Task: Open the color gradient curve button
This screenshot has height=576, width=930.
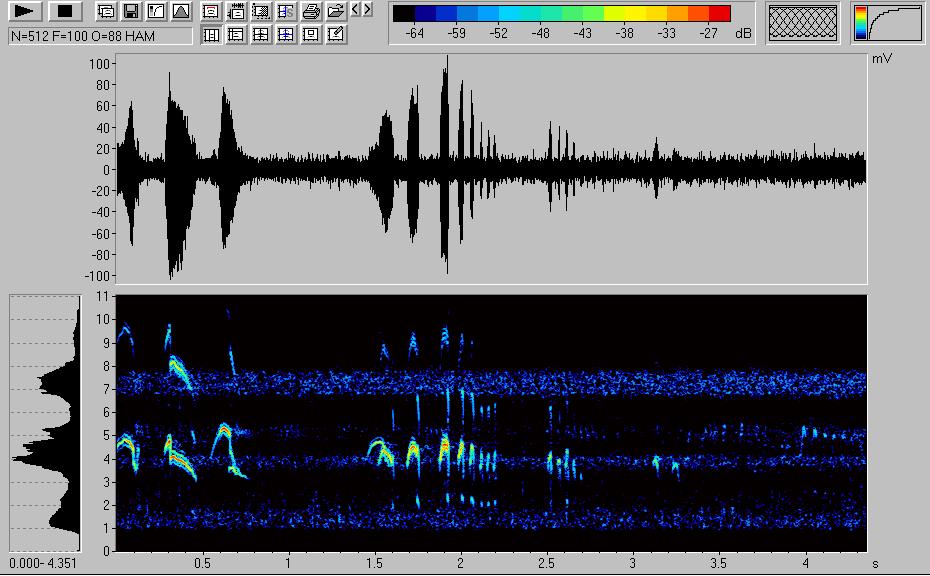Action: (888, 23)
